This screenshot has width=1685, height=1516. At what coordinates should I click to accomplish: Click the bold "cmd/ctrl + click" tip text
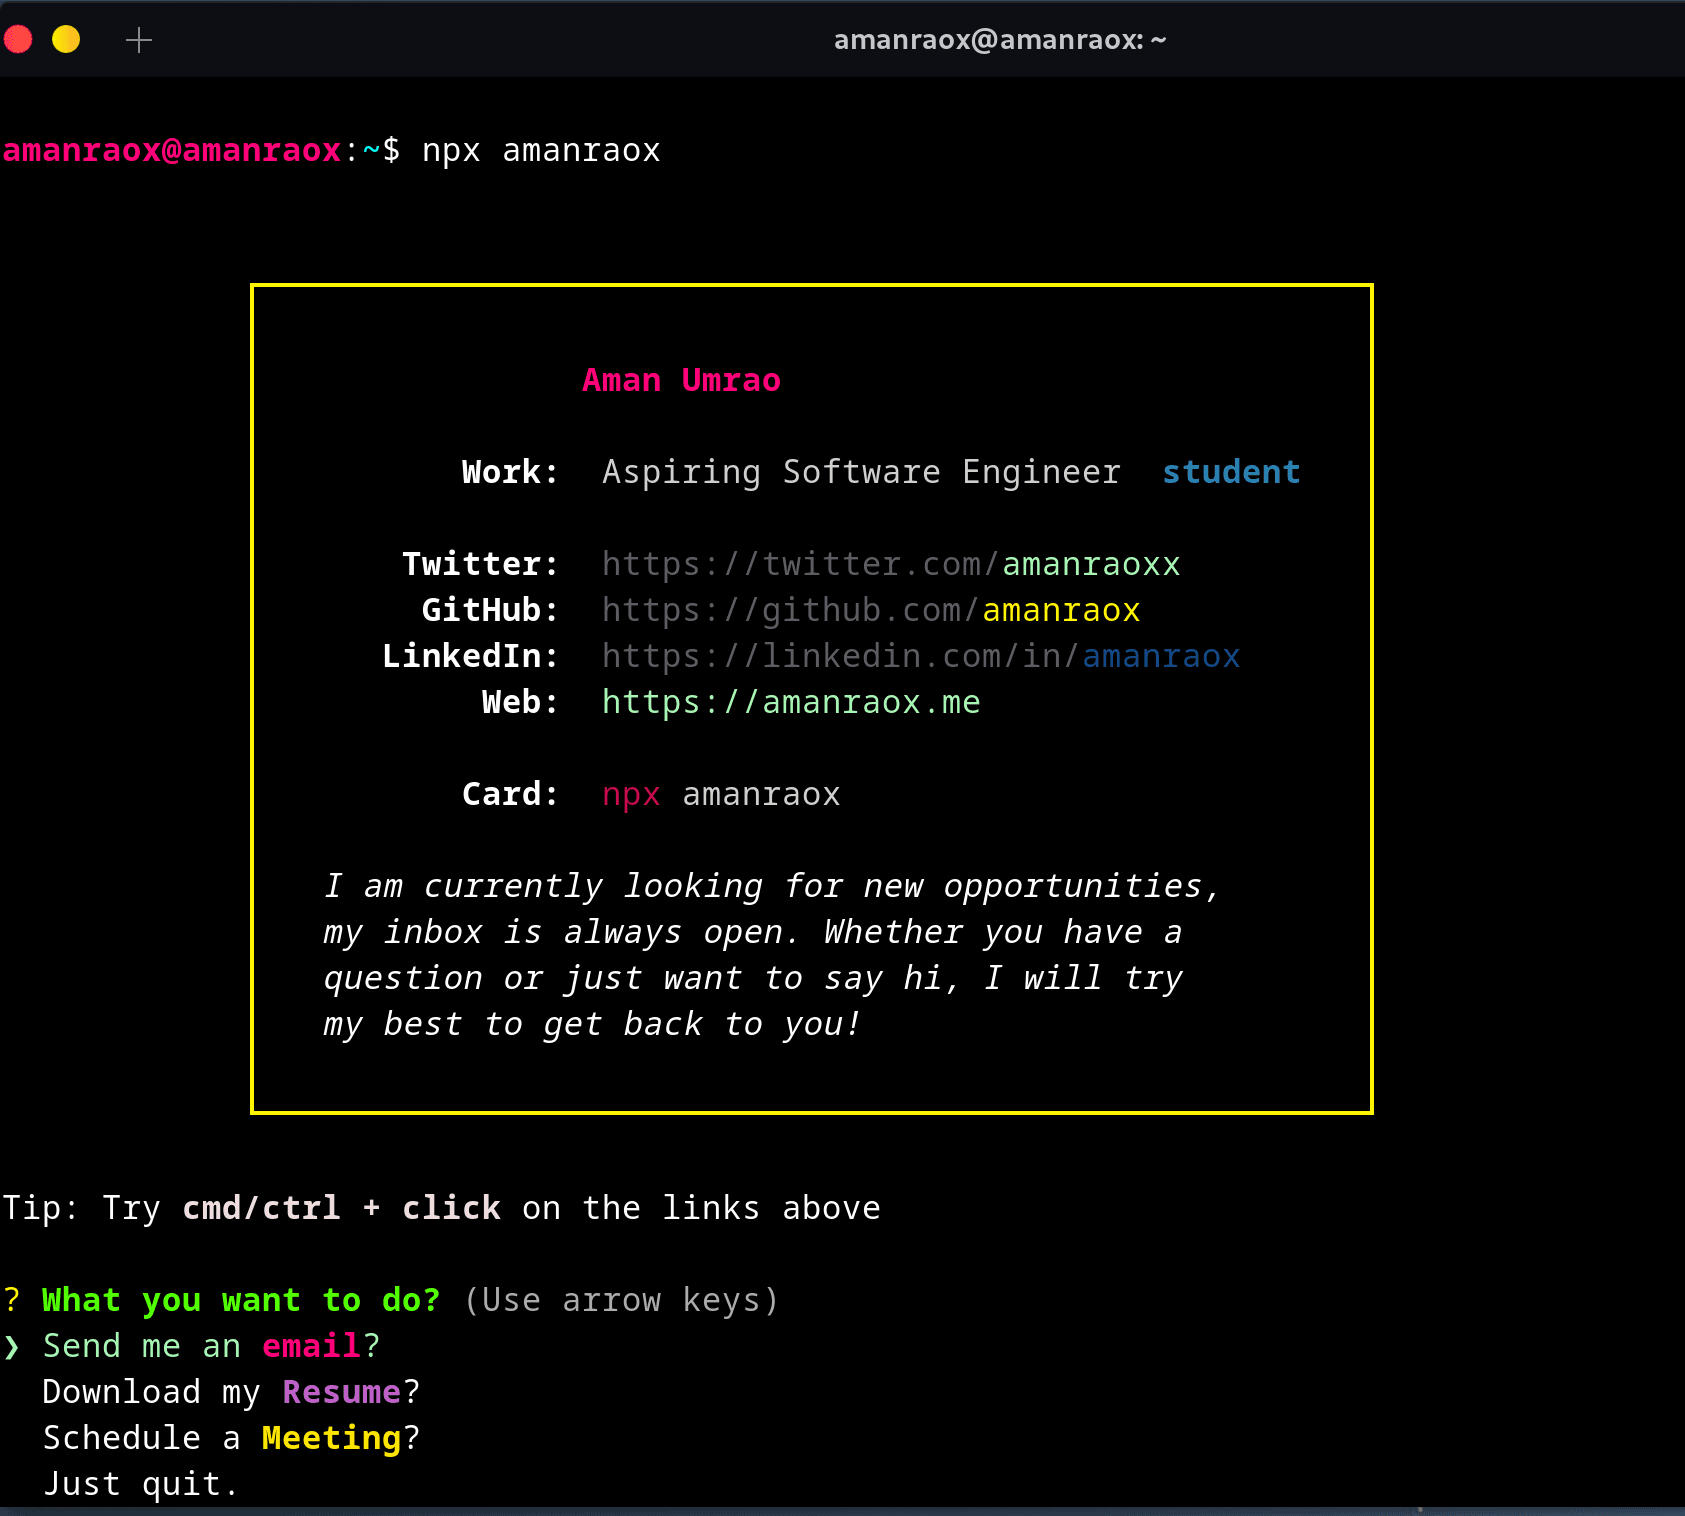(x=341, y=1208)
